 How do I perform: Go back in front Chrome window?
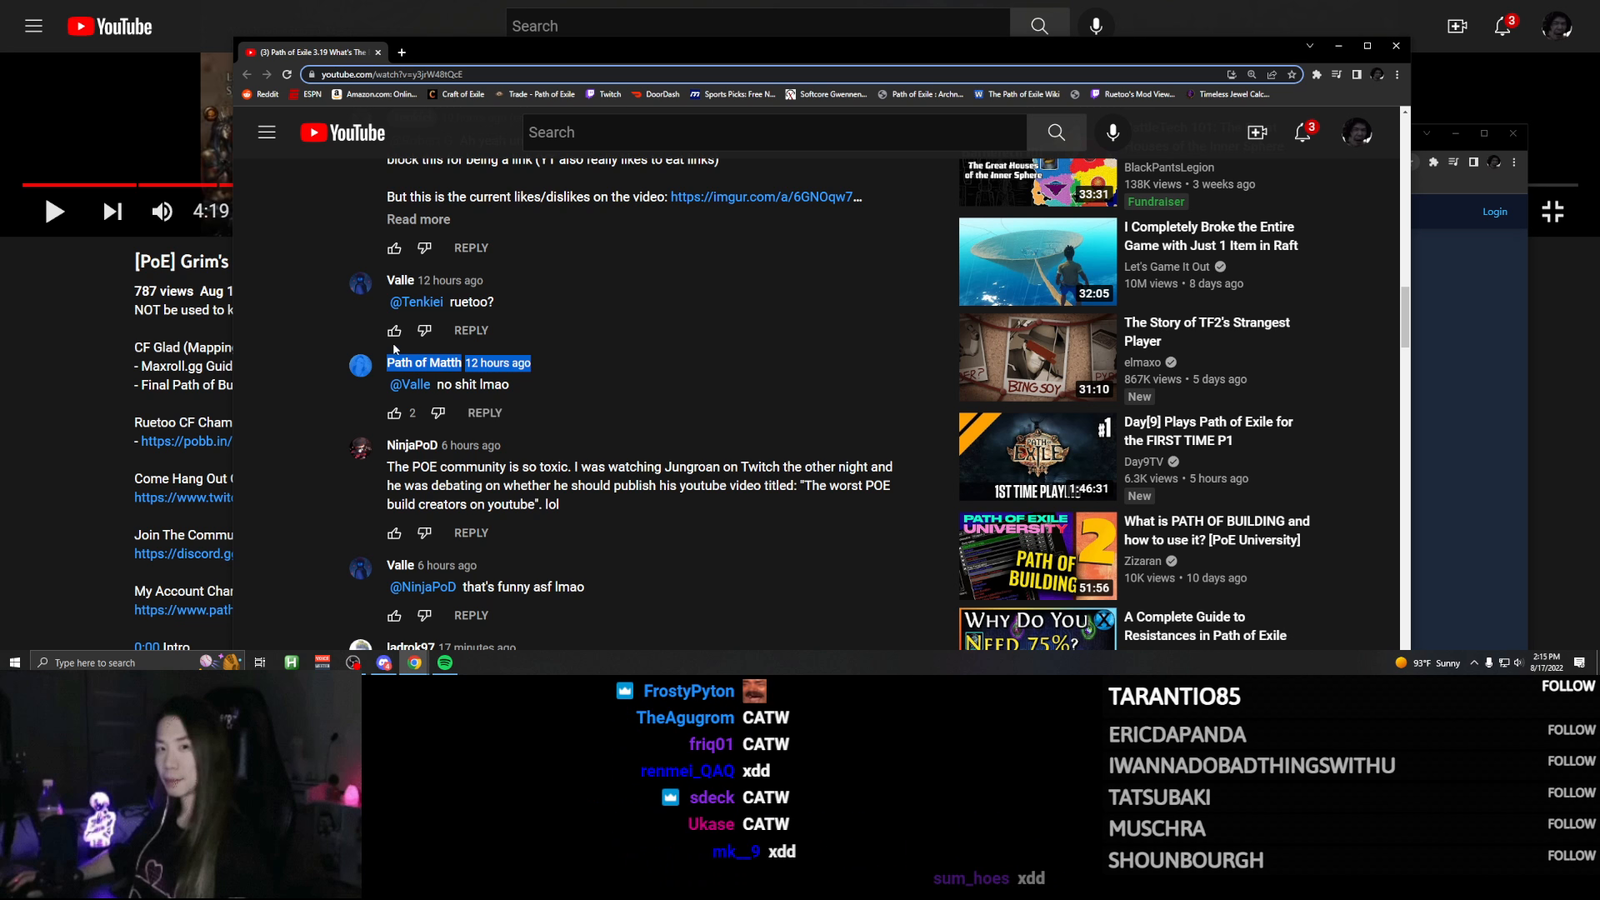point(247,74)
